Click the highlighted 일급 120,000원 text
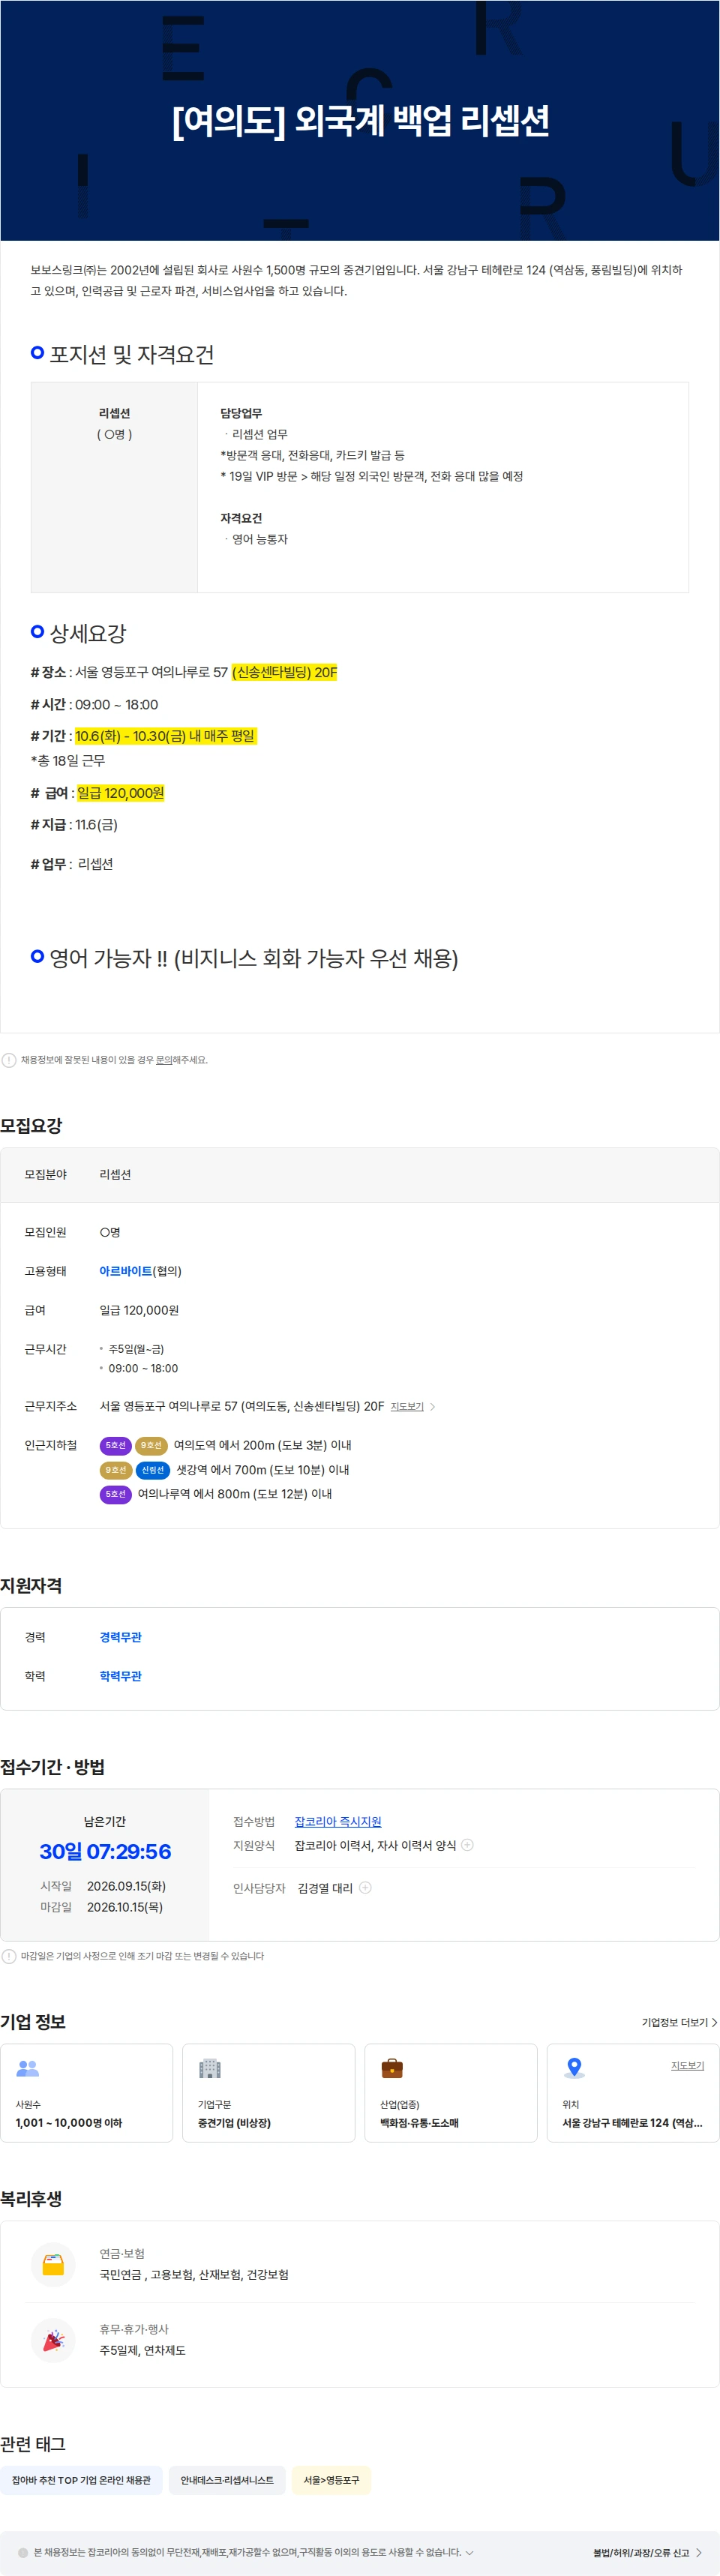 (x=120, y=793)
